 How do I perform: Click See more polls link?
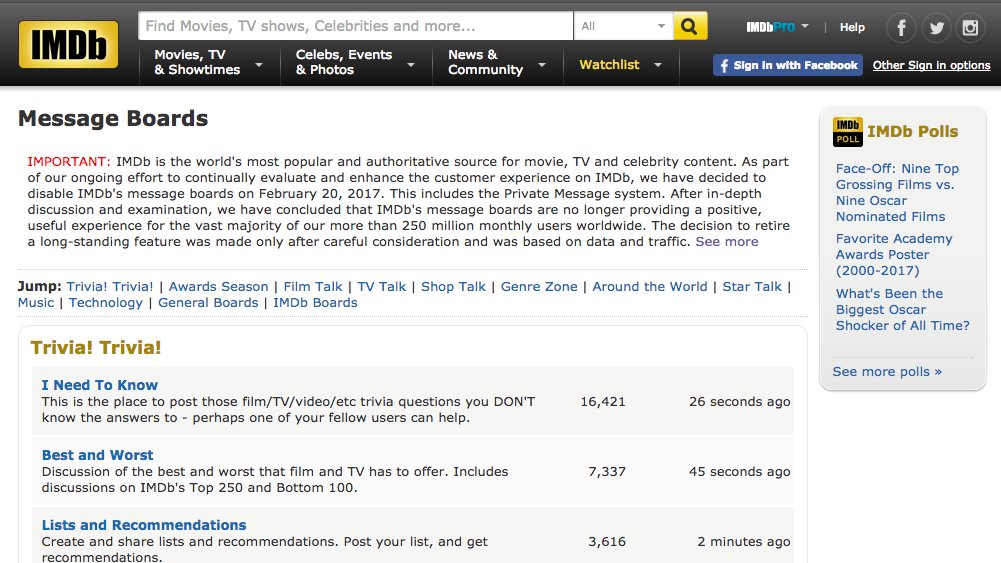click(x=887, y=372)
